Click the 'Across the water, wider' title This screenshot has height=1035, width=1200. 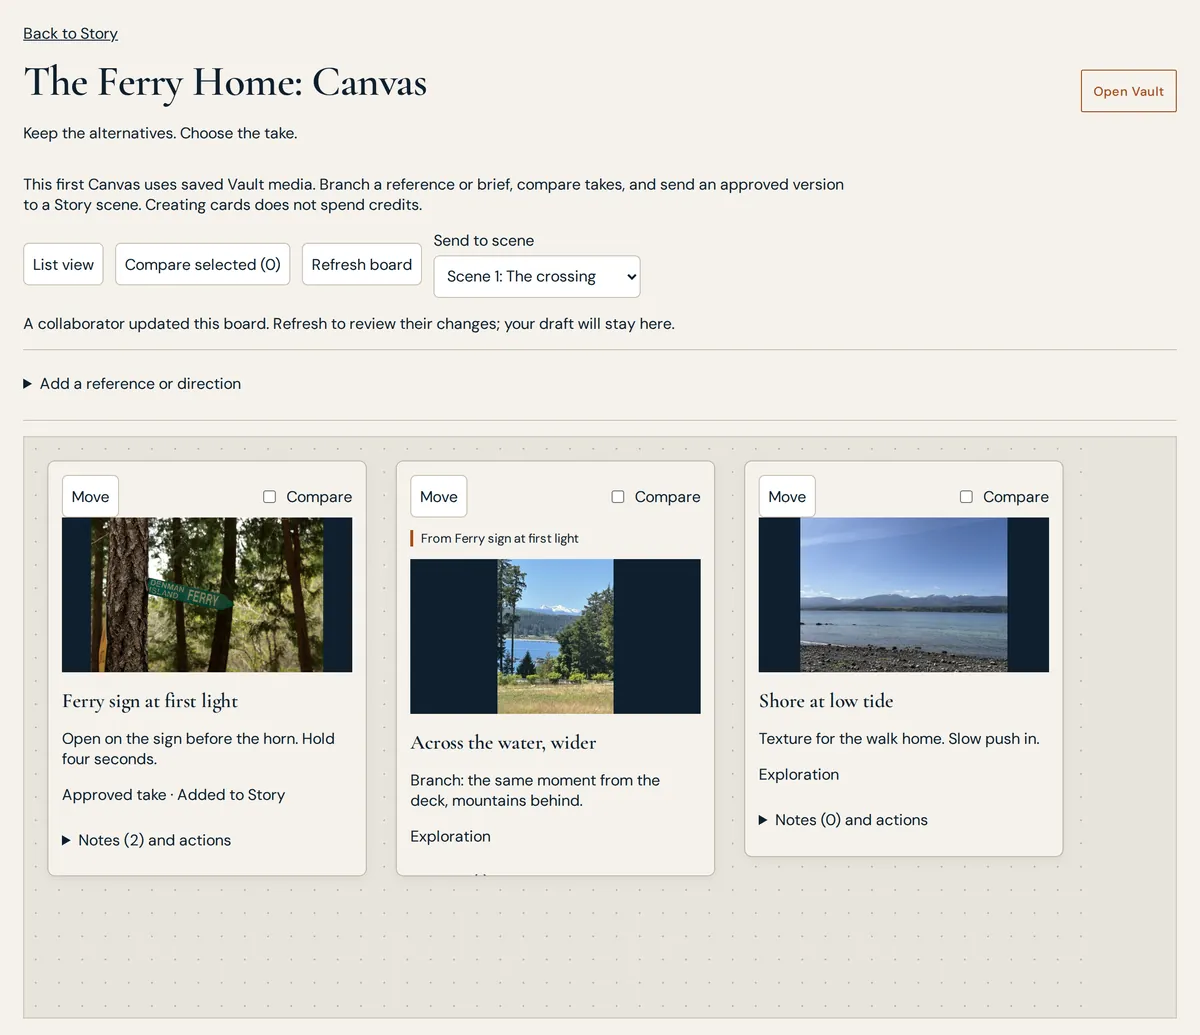[x=503, y=742]
